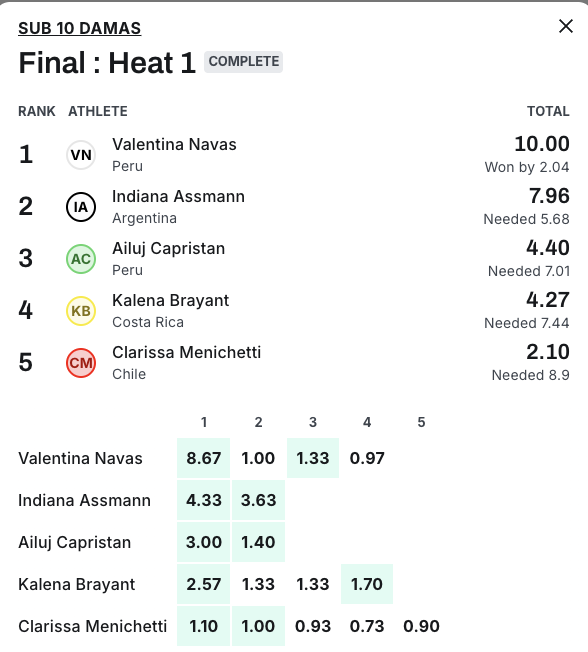
Task: Click the 10.00 total for Valentina Navas
Action: click(x=542, y=144)
